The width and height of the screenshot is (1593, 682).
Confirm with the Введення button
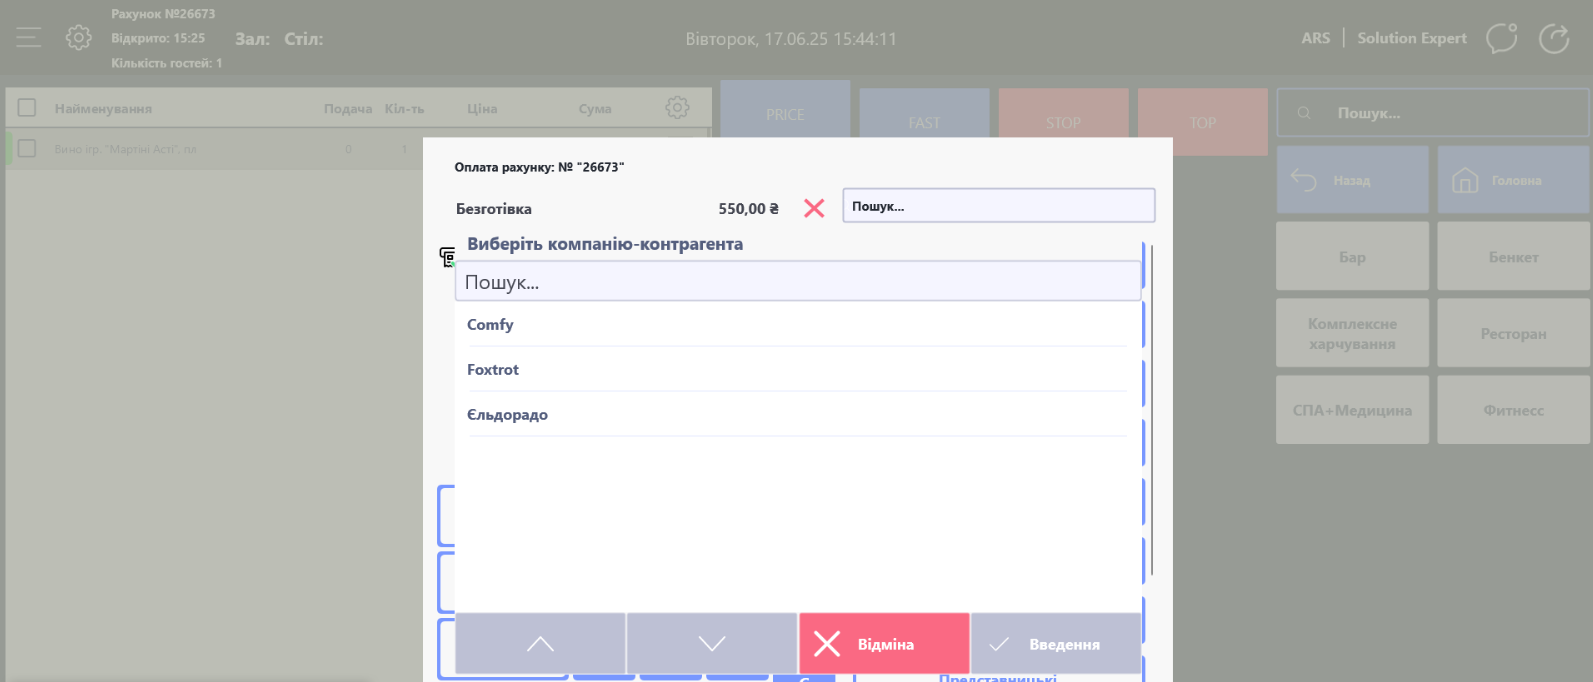tap(1055, 644)
